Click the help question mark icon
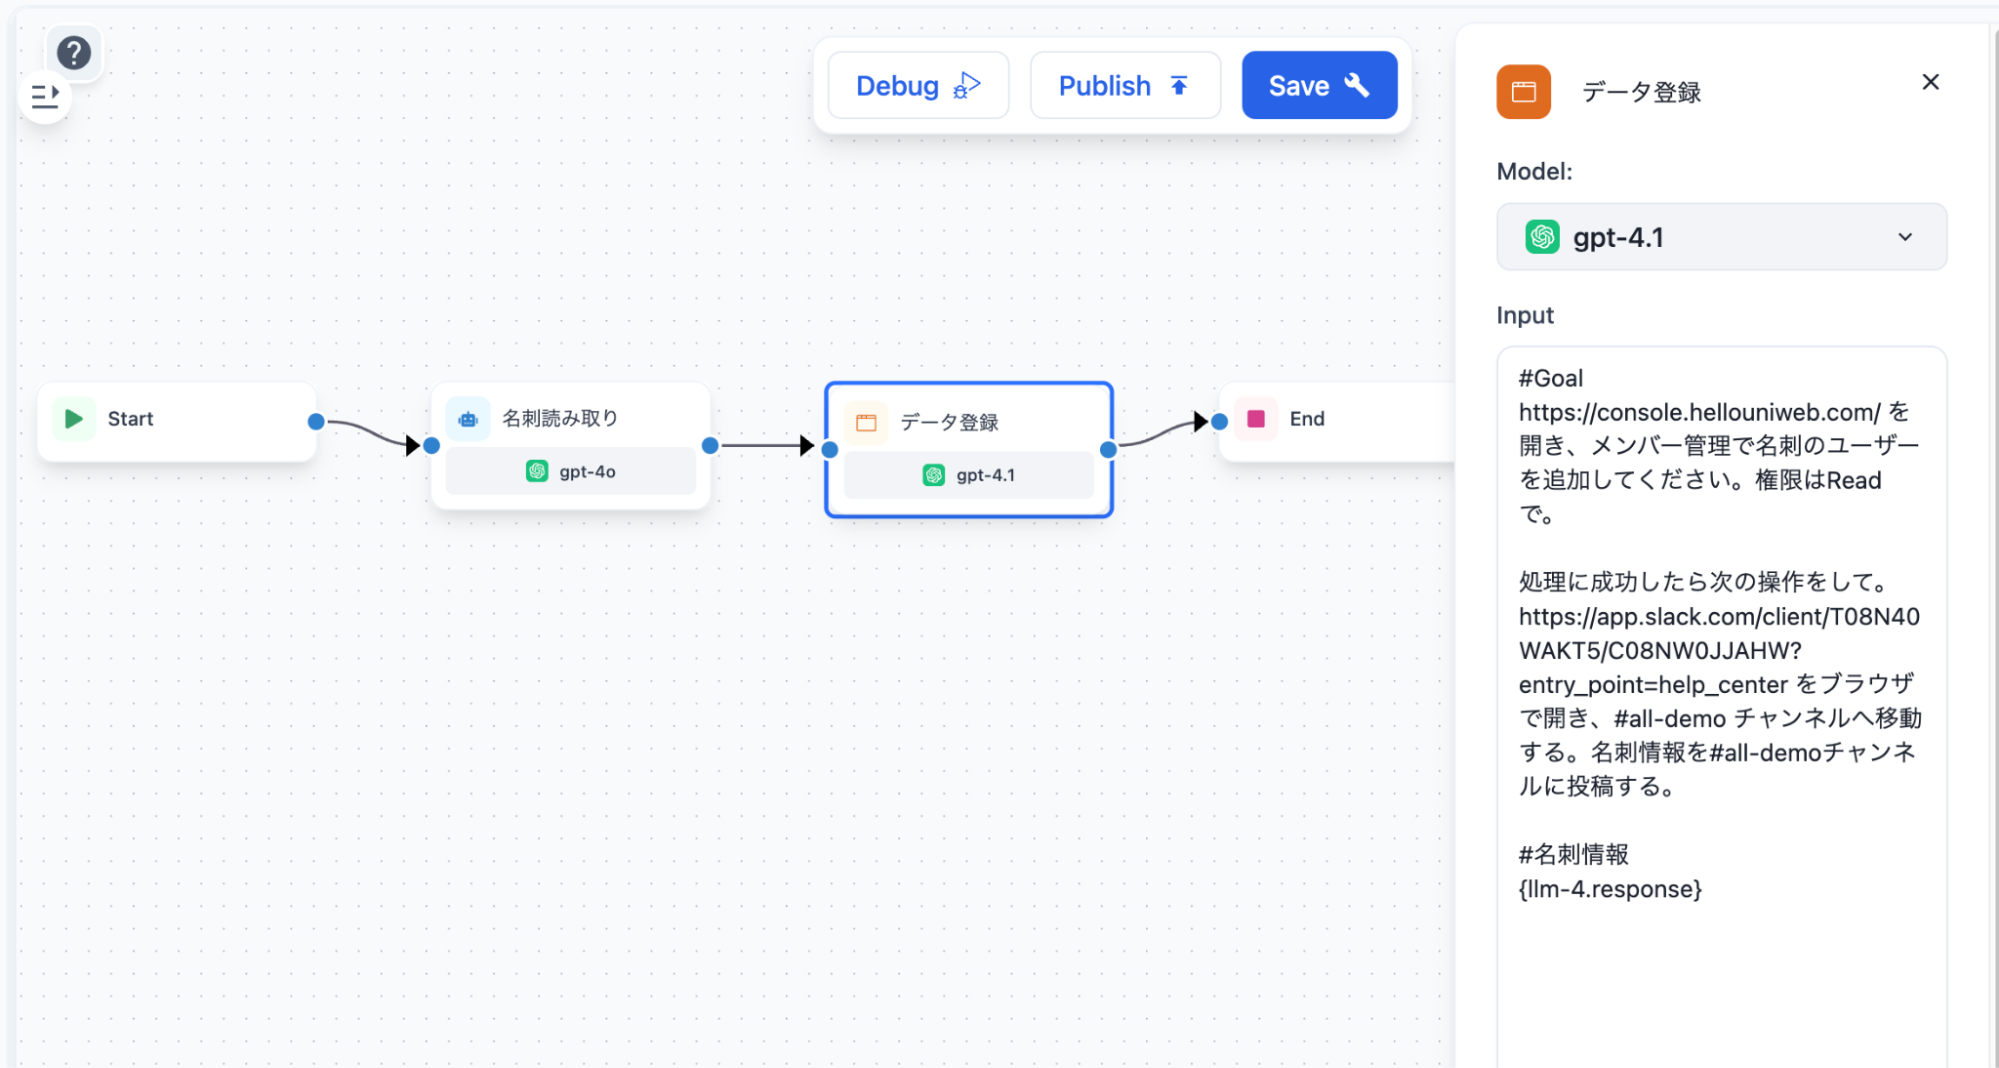 pos(74,53)
